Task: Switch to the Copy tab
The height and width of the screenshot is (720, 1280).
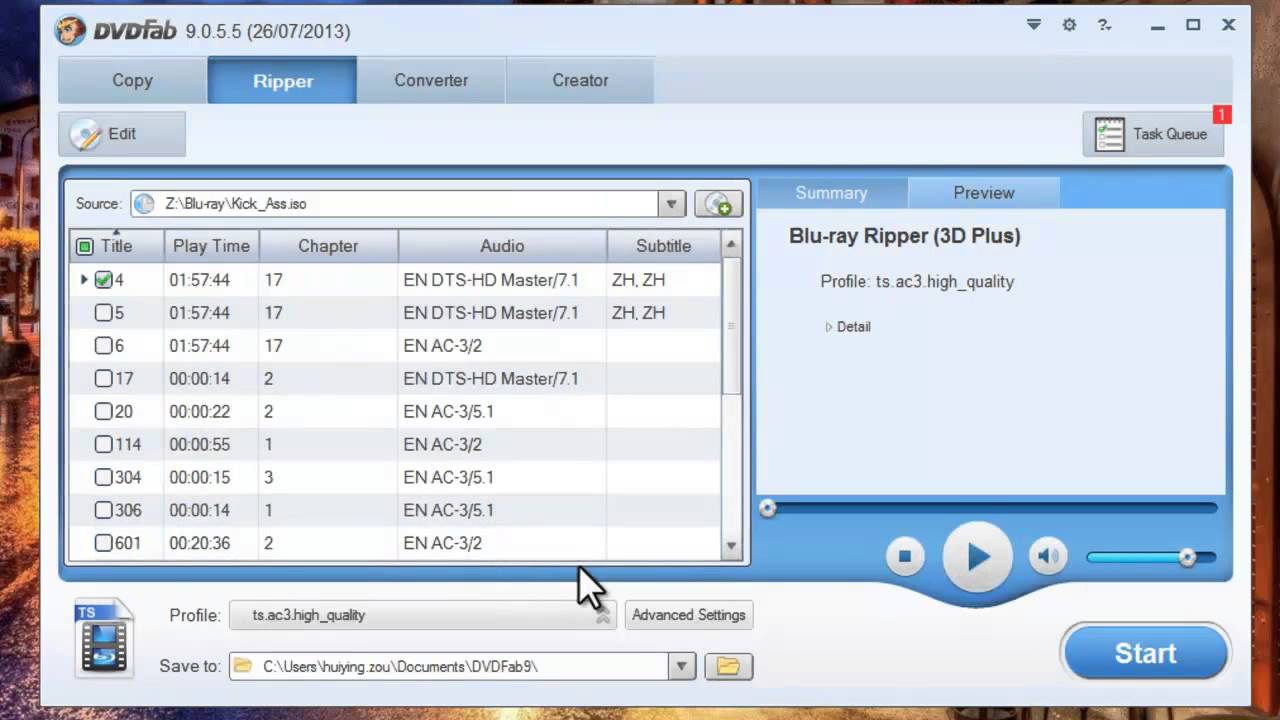Action: coord(132,80)
